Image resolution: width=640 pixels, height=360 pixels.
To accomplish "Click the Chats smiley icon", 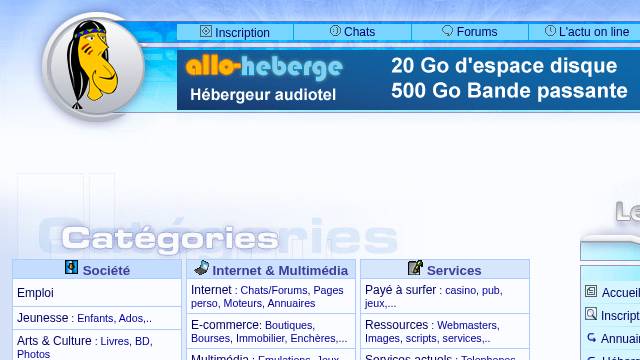I will click(335, 31).
